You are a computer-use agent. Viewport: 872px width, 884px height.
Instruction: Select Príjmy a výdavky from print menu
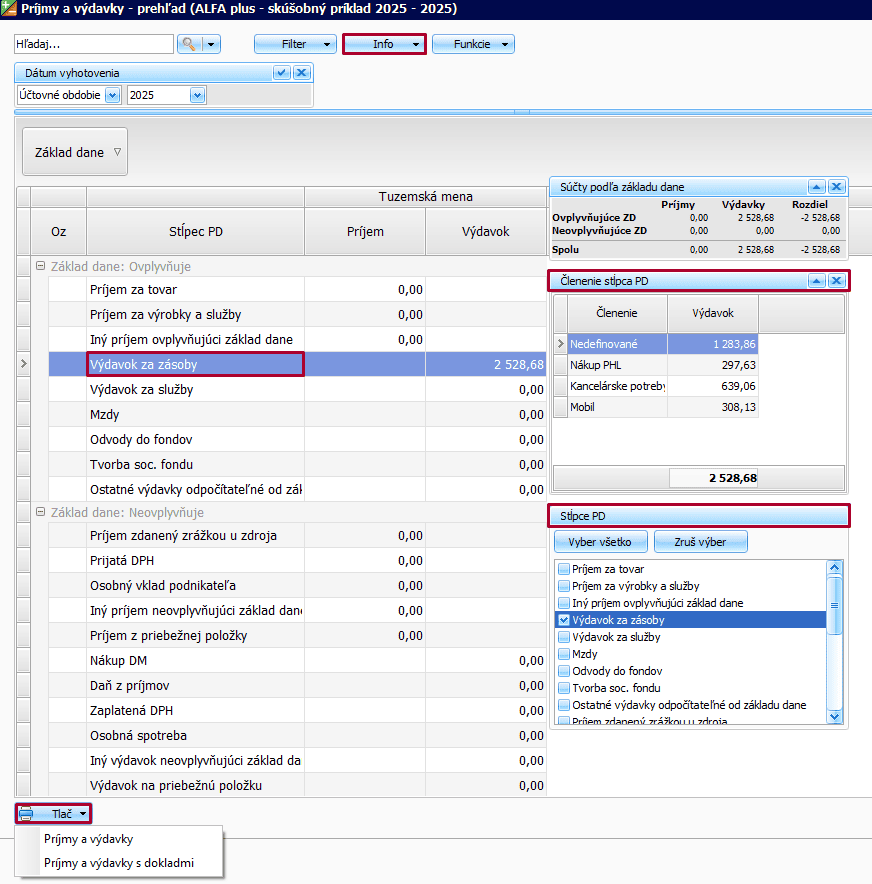point(88,840)
